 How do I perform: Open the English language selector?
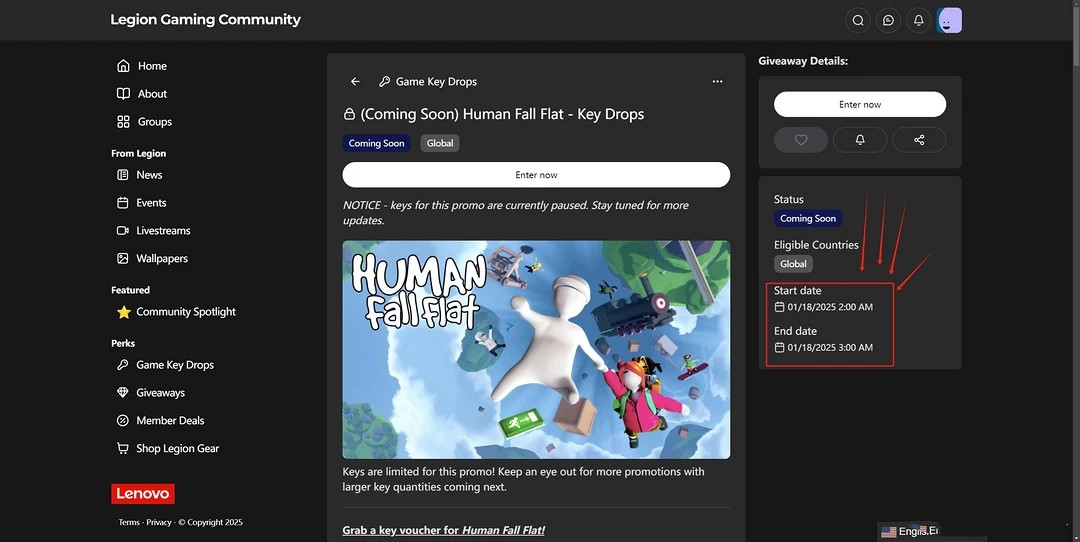(x=910, y=531)
